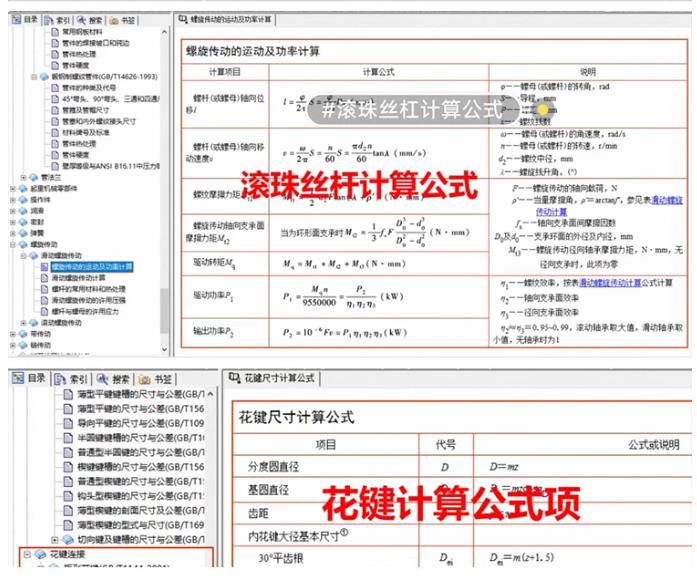Click the page icon beside 滑动螺旋传动计算
This screenshot has height=578, width=697.
coord(44,278)
